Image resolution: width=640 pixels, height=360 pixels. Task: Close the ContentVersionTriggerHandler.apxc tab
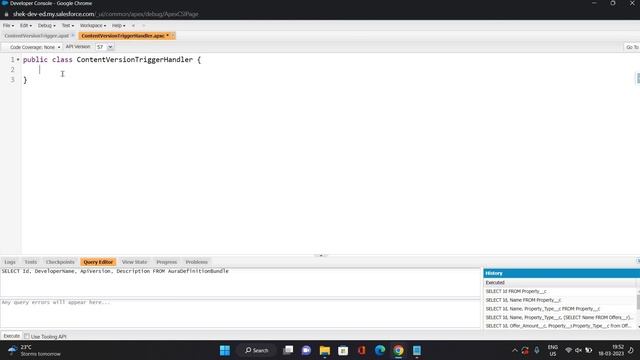point(173,36)
